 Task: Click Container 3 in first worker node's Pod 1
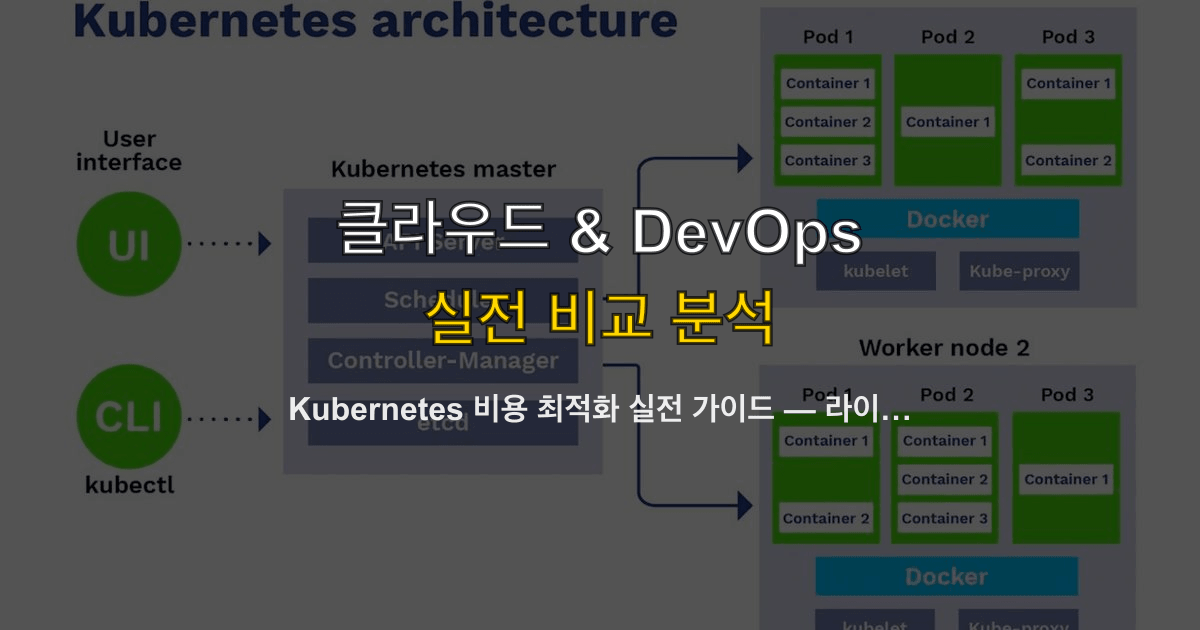coord(828,160)
